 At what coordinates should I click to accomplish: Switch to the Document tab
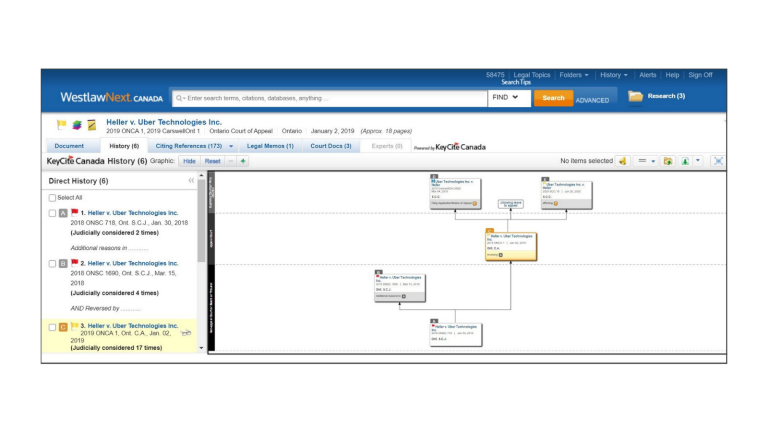pos(69,146)
